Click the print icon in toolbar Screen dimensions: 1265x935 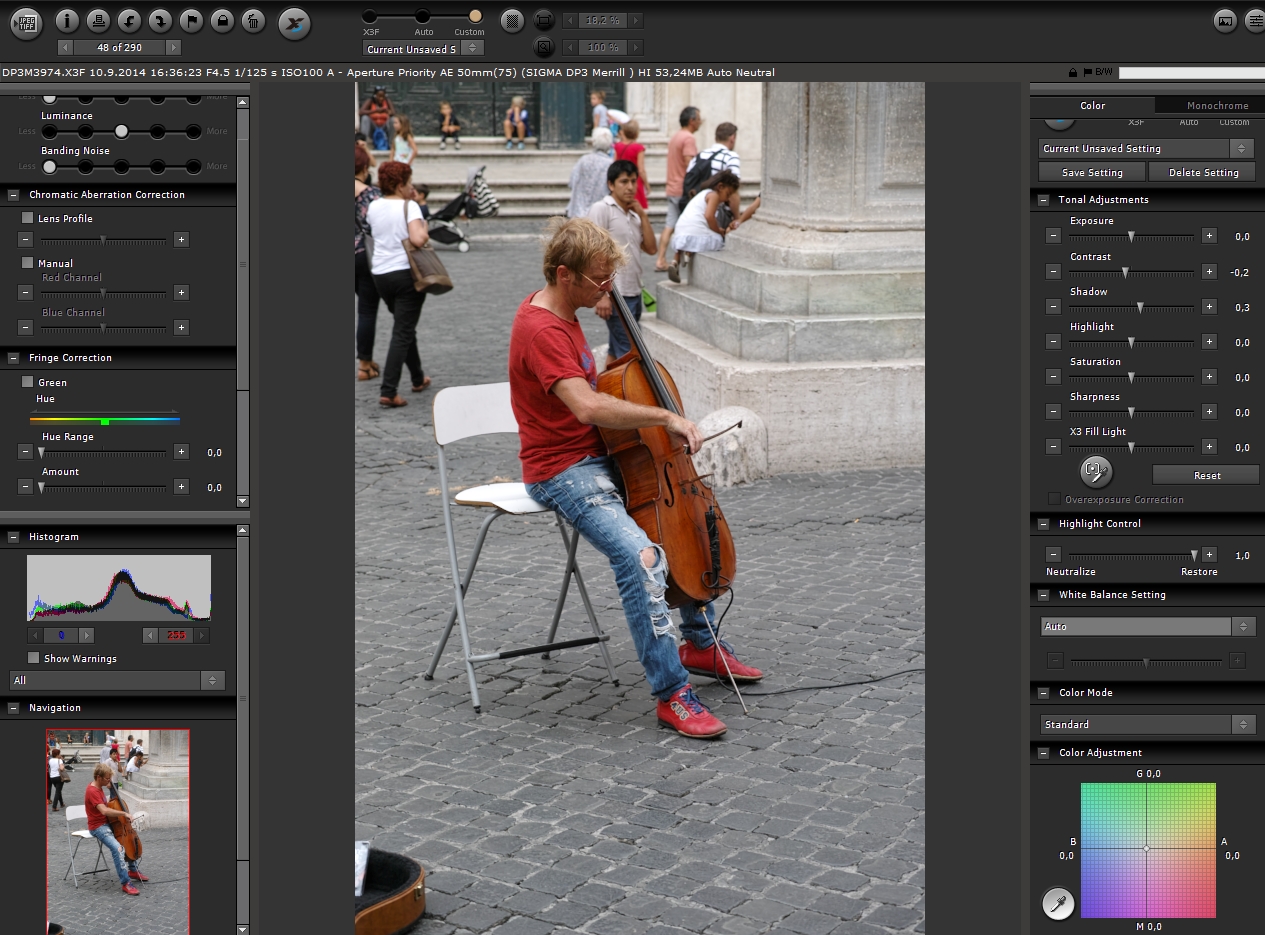[98, 20]
